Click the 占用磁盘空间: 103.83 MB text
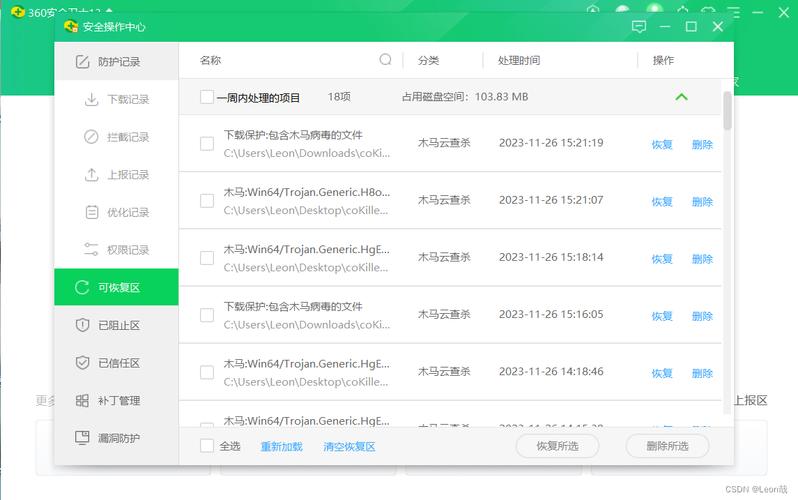Image resolution: width=798 pixels, height=500 pixels. (465, 97)
